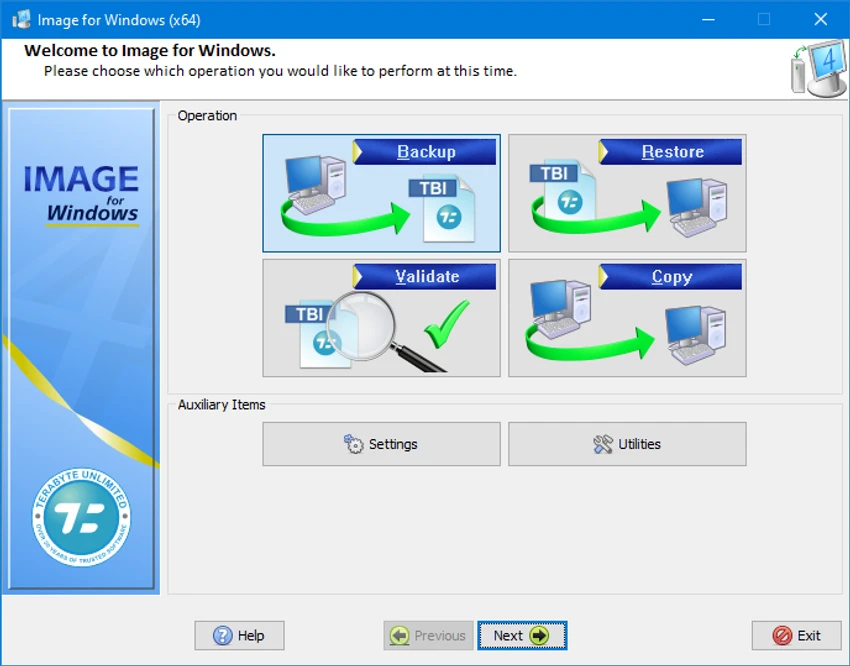Click the version 4 monitor icon in header
This screenshot has height=666, width=850.
(819, 69)
